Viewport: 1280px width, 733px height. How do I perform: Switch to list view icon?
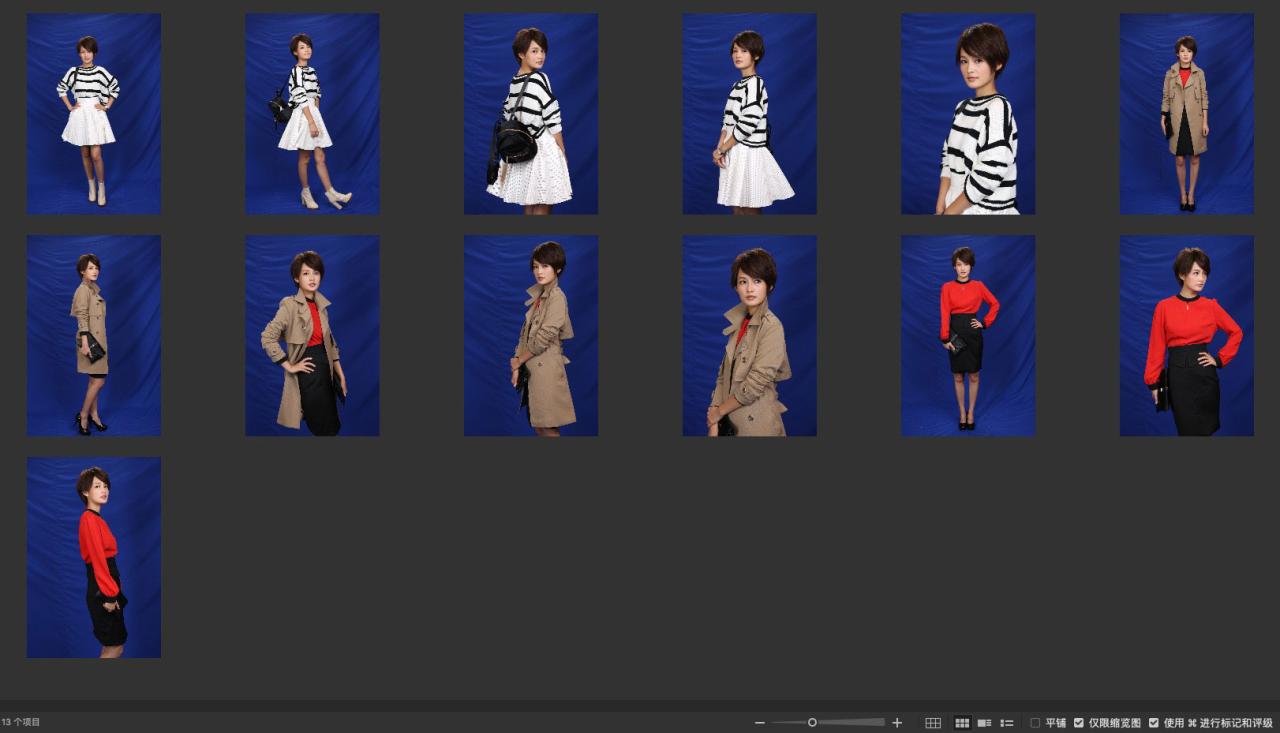click(x=1007, y=723)
